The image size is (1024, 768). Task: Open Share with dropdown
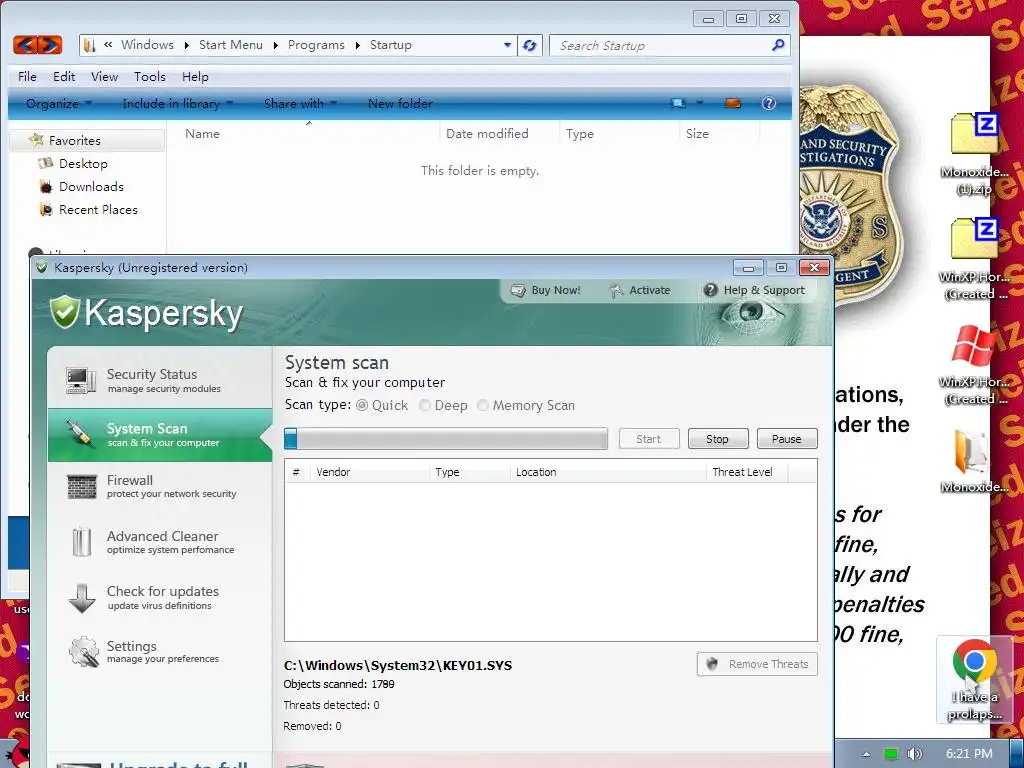click(x=300, y=103)
